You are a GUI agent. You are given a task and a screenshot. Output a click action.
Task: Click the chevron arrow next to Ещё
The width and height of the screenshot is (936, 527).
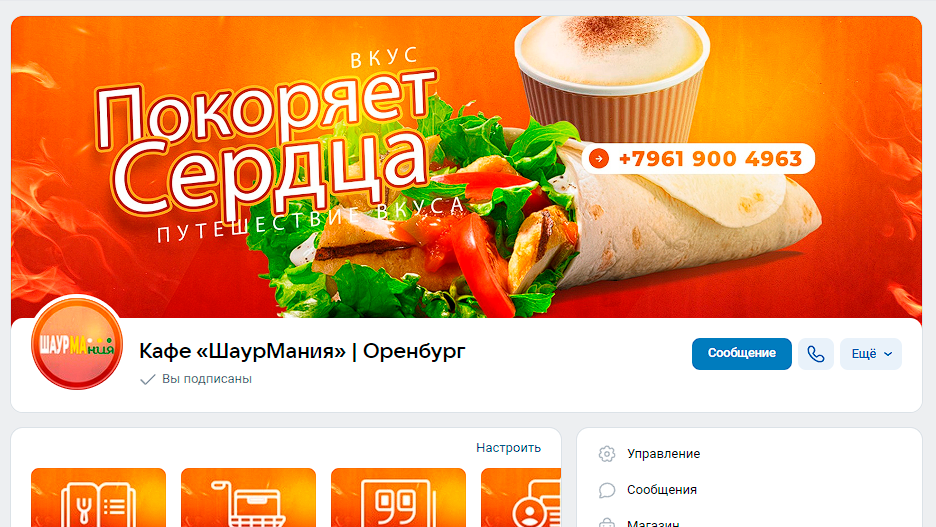click(888, 354)
